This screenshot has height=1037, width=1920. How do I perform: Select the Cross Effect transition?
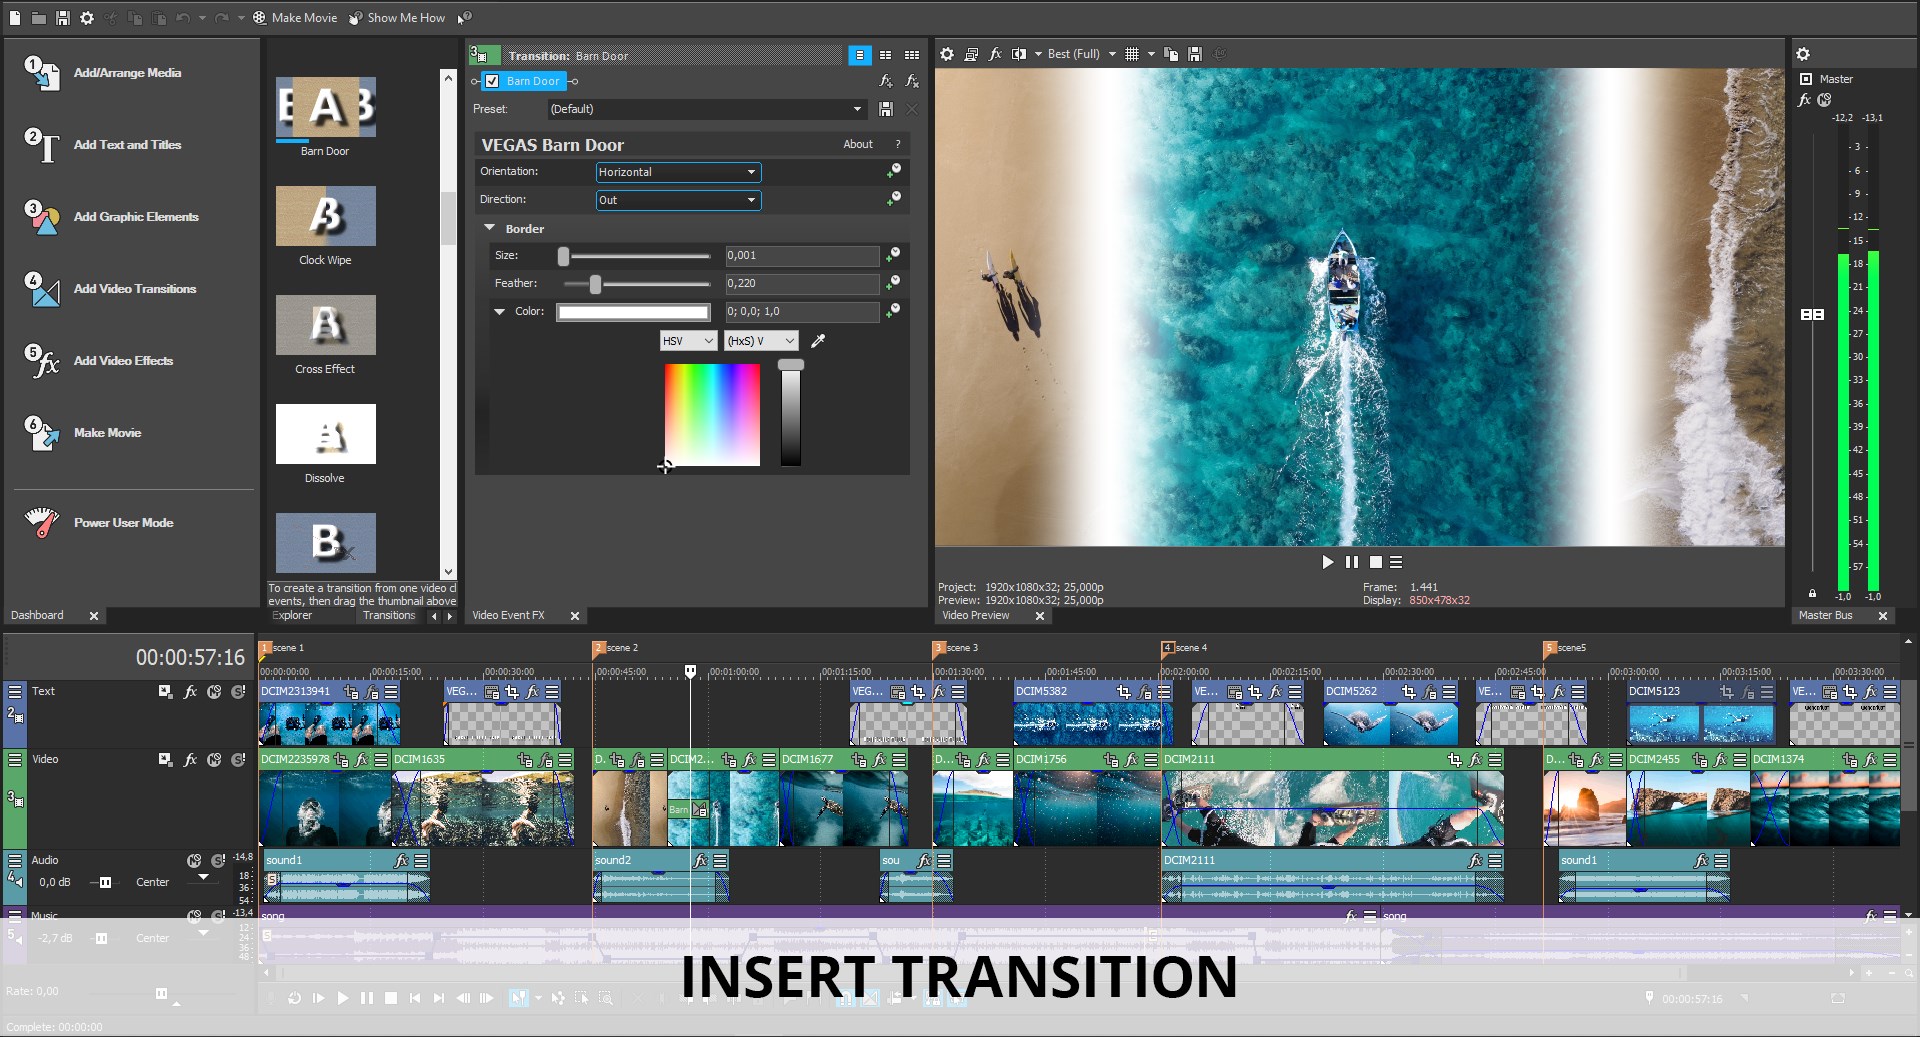[324, 325]
